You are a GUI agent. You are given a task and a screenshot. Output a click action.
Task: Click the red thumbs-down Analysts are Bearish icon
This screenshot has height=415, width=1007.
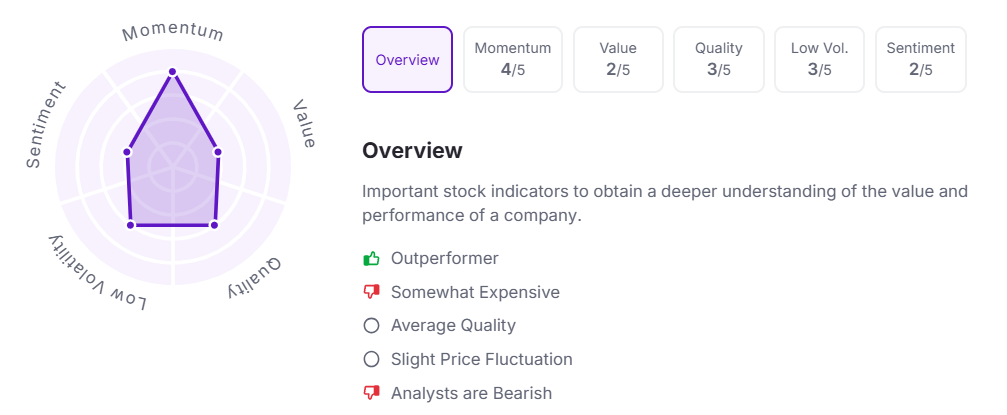click(372, 394)
